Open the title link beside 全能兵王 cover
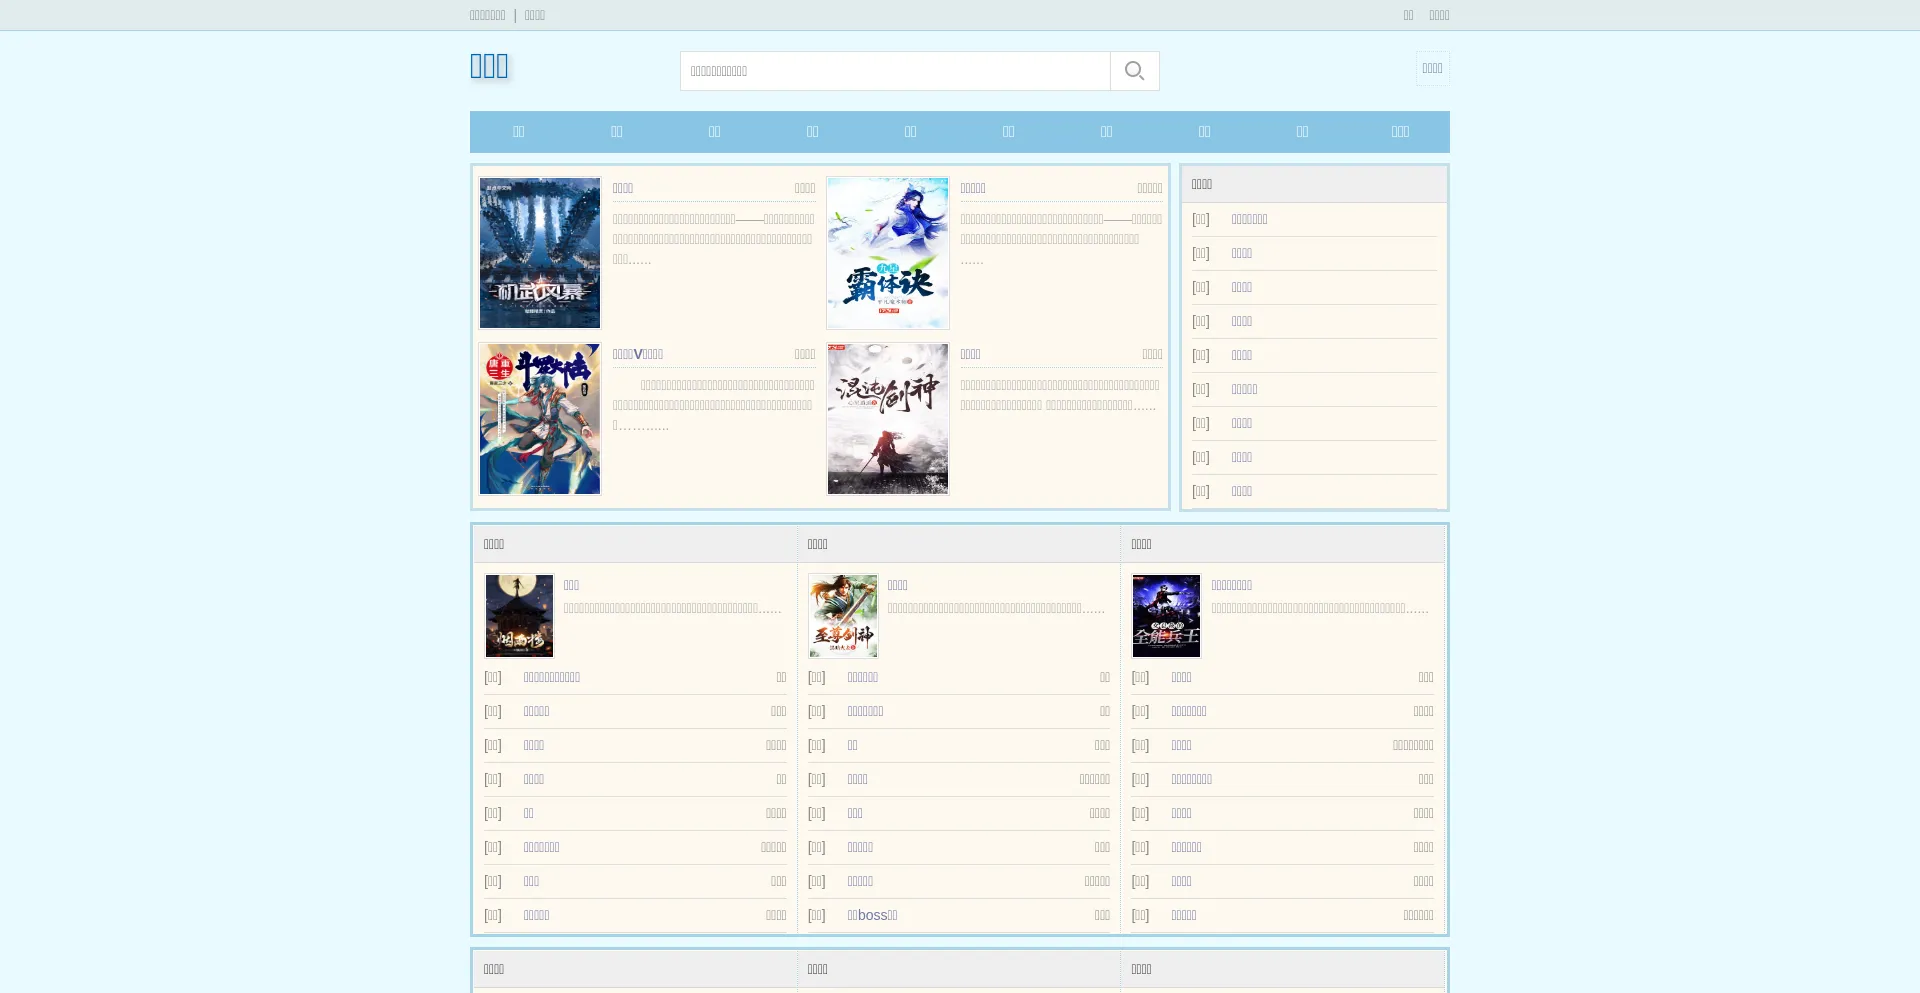1920x993 pixels. tap(1231, 585)
